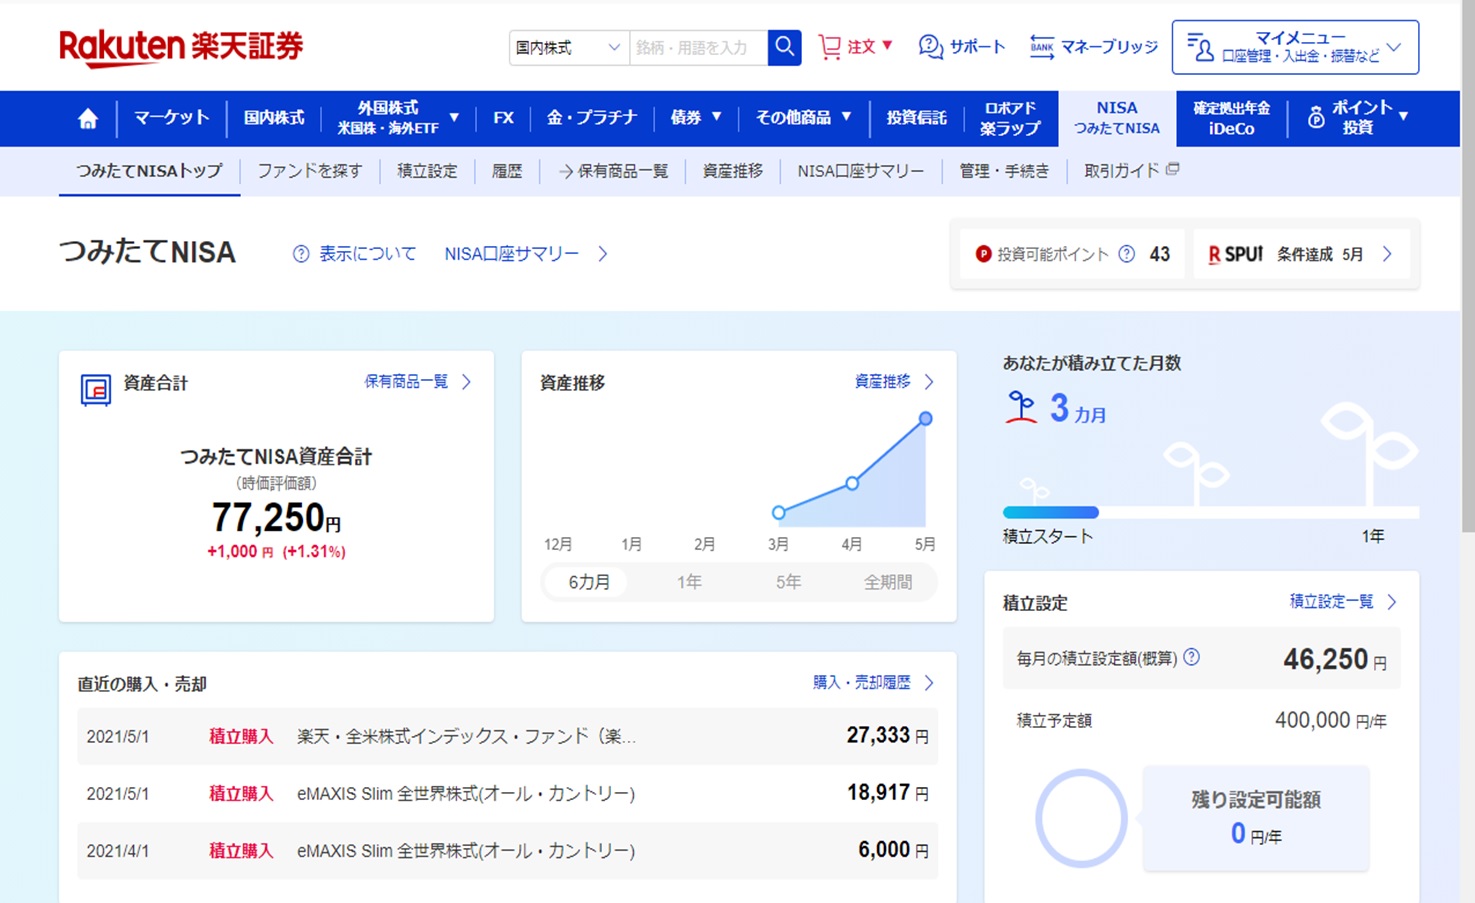
Task: Open 保有商品一覧 link in 資産合計 card
Action: click(x=418, y=382)
